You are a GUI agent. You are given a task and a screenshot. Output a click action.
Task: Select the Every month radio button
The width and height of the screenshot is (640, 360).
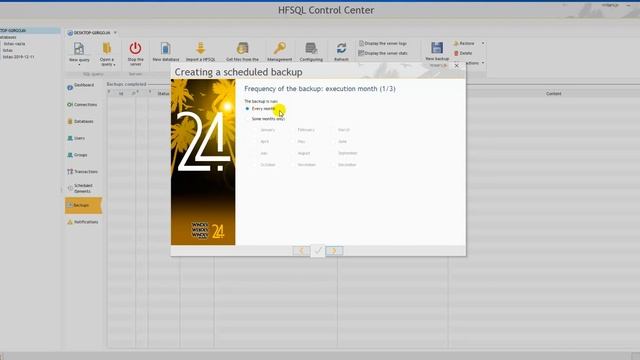(x=247, y=109)
